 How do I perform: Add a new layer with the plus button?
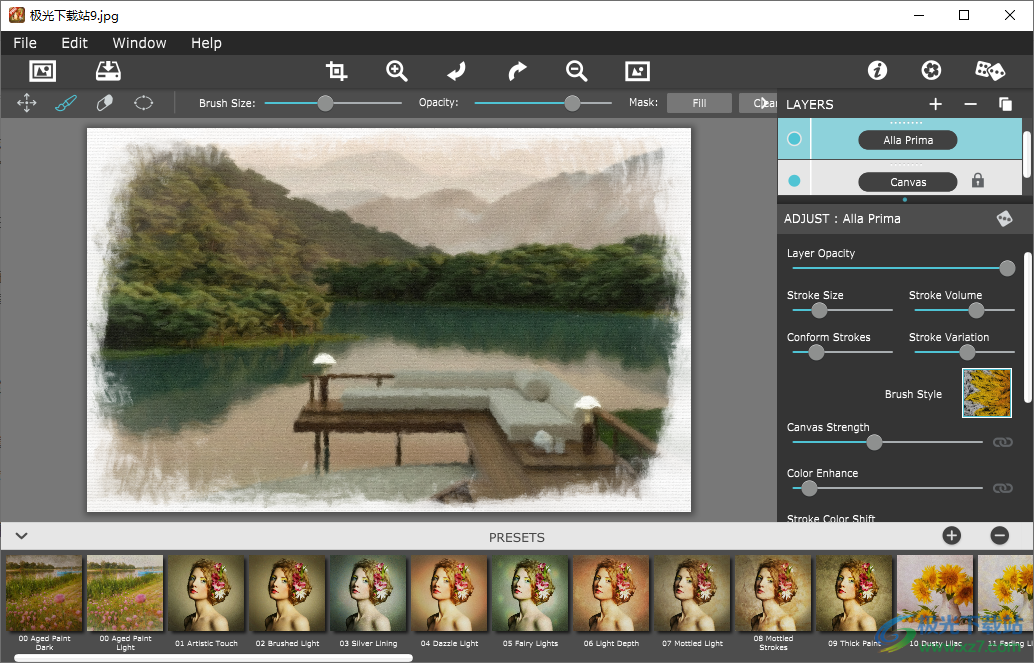point(935,104)
